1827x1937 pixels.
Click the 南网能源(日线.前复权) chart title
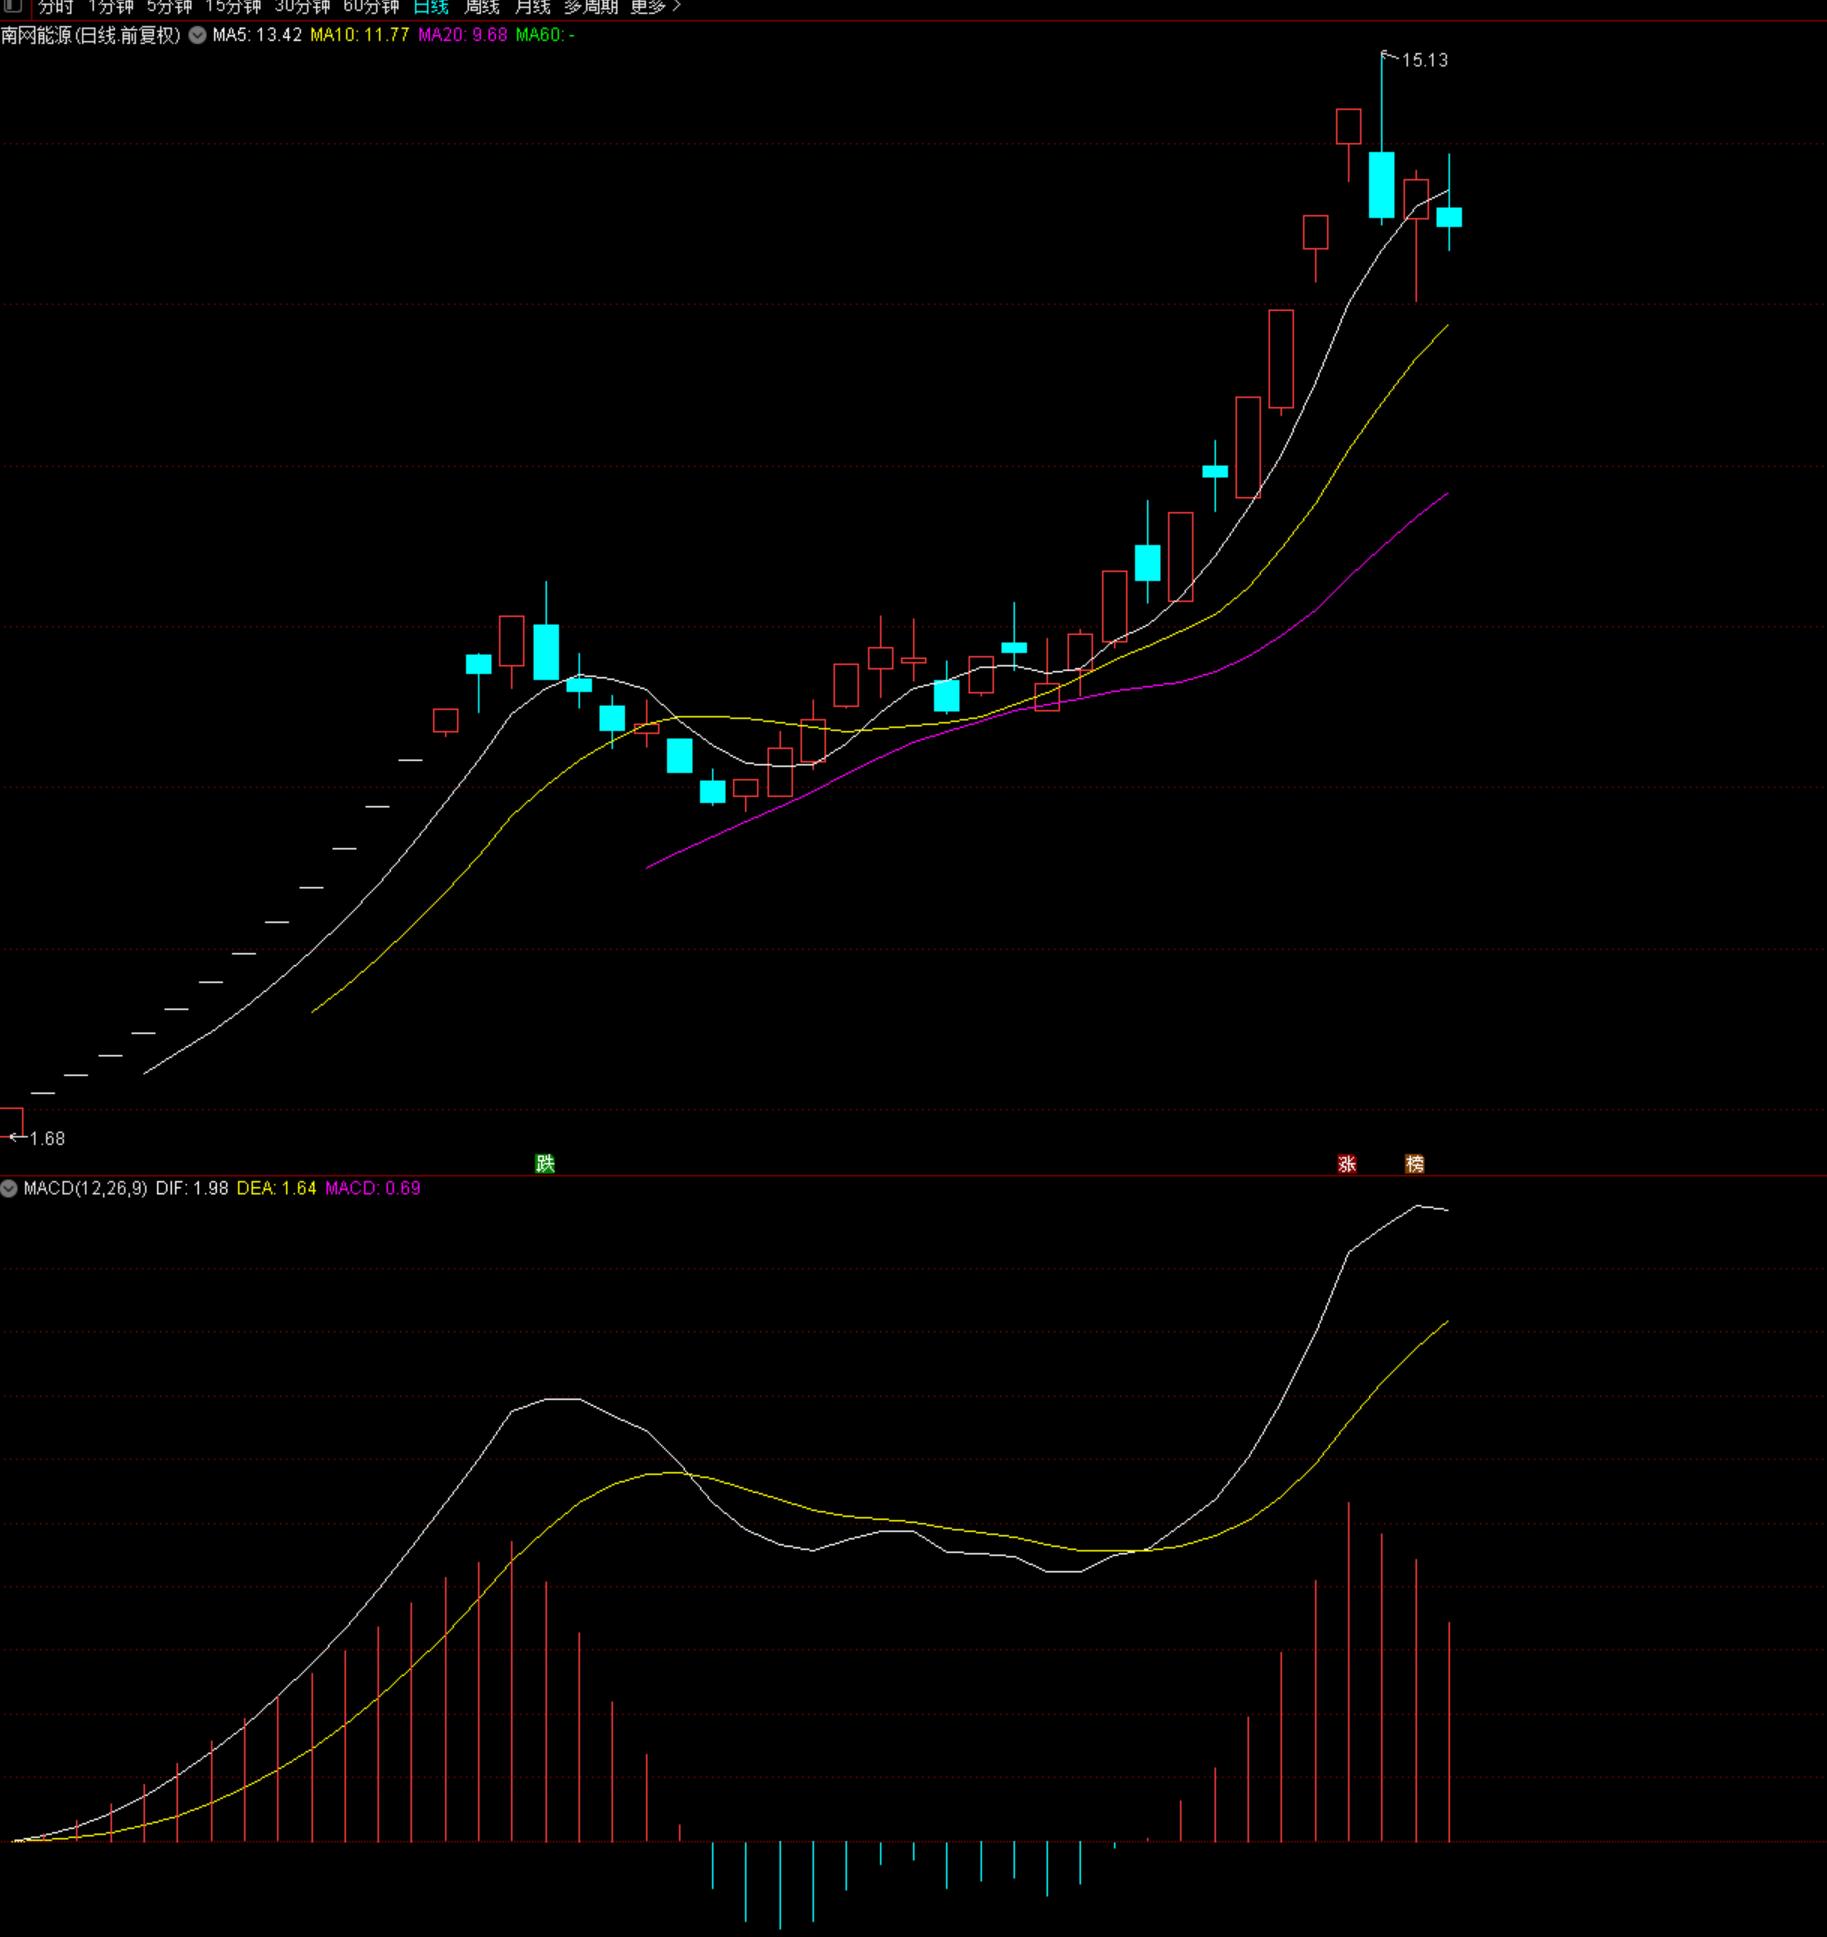click(x=91, y=35)
